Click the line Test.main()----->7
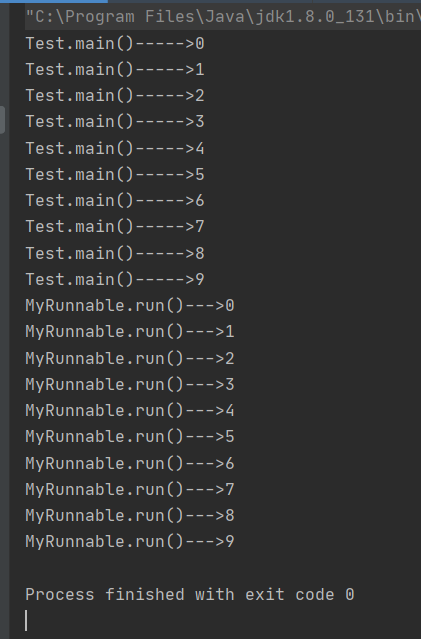Screen dimensions: 421x639 115,227
